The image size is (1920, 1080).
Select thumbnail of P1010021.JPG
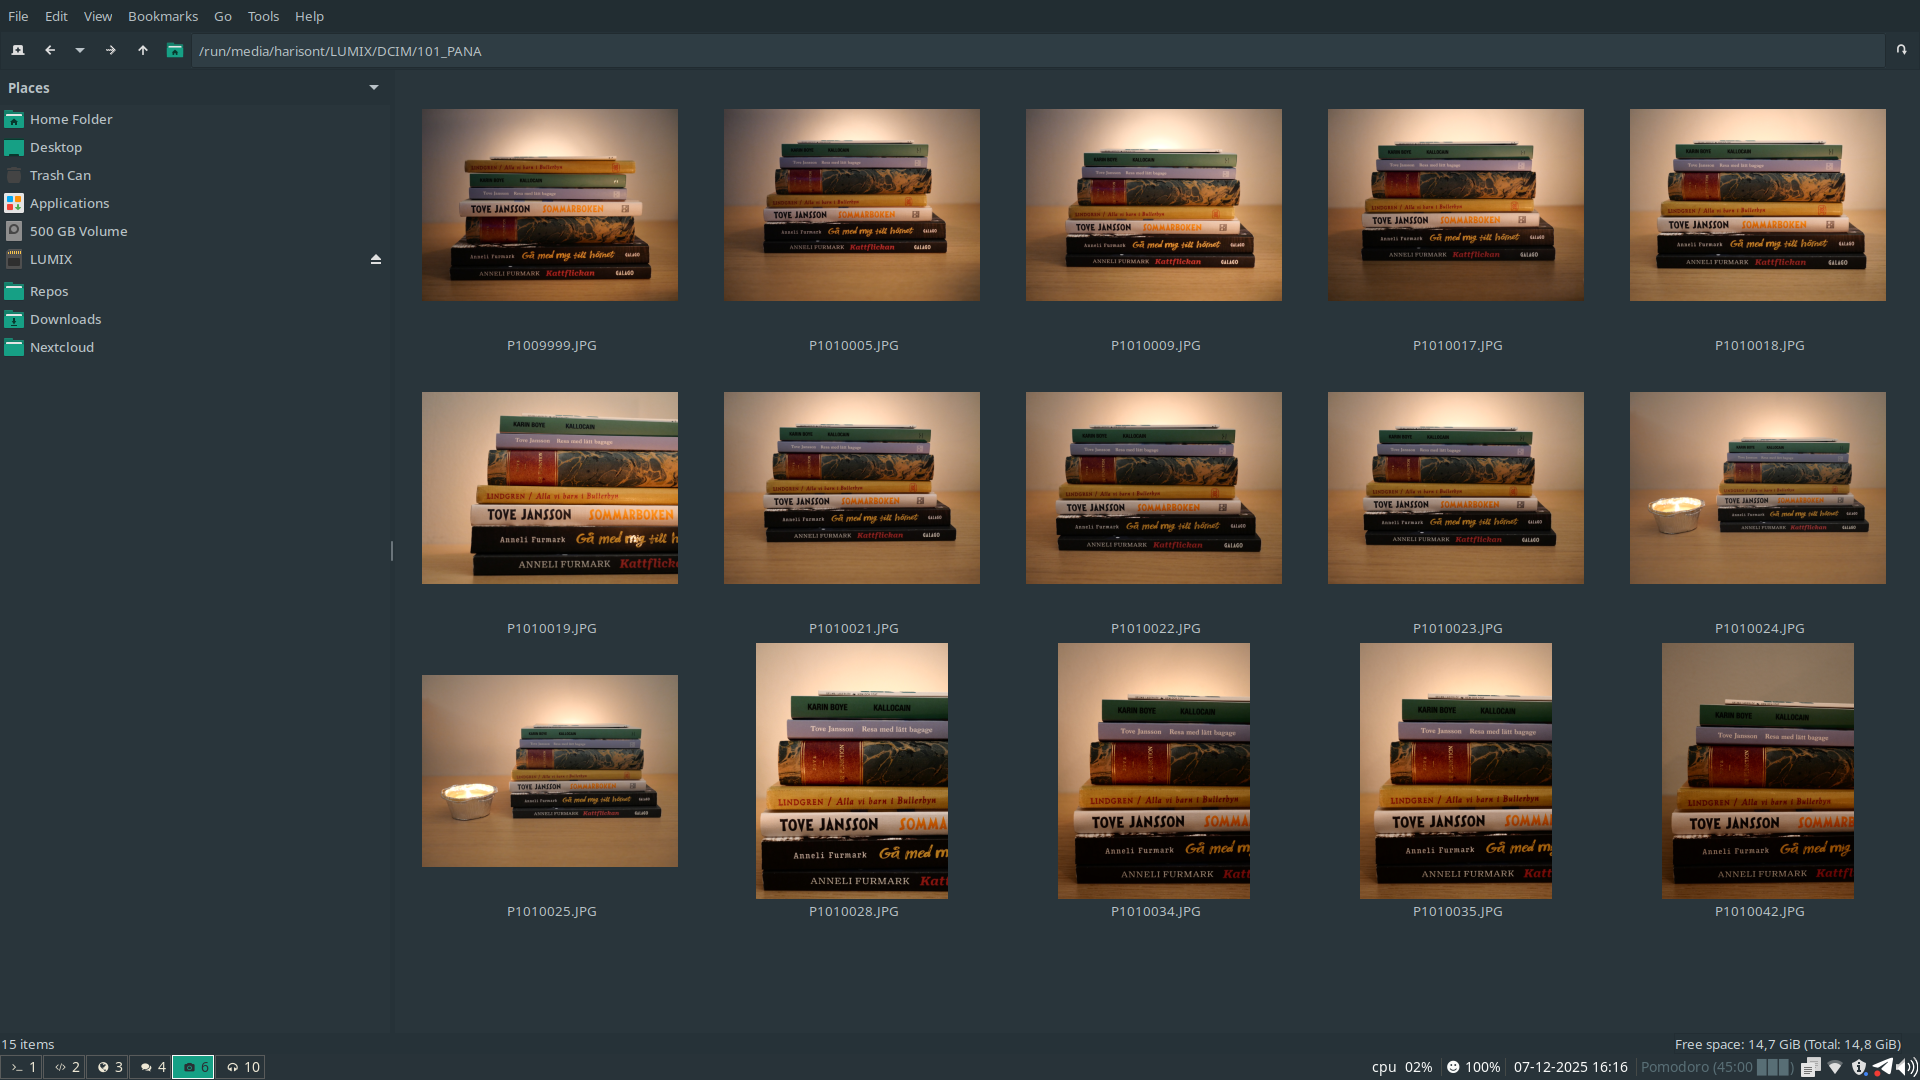[852, 488]
